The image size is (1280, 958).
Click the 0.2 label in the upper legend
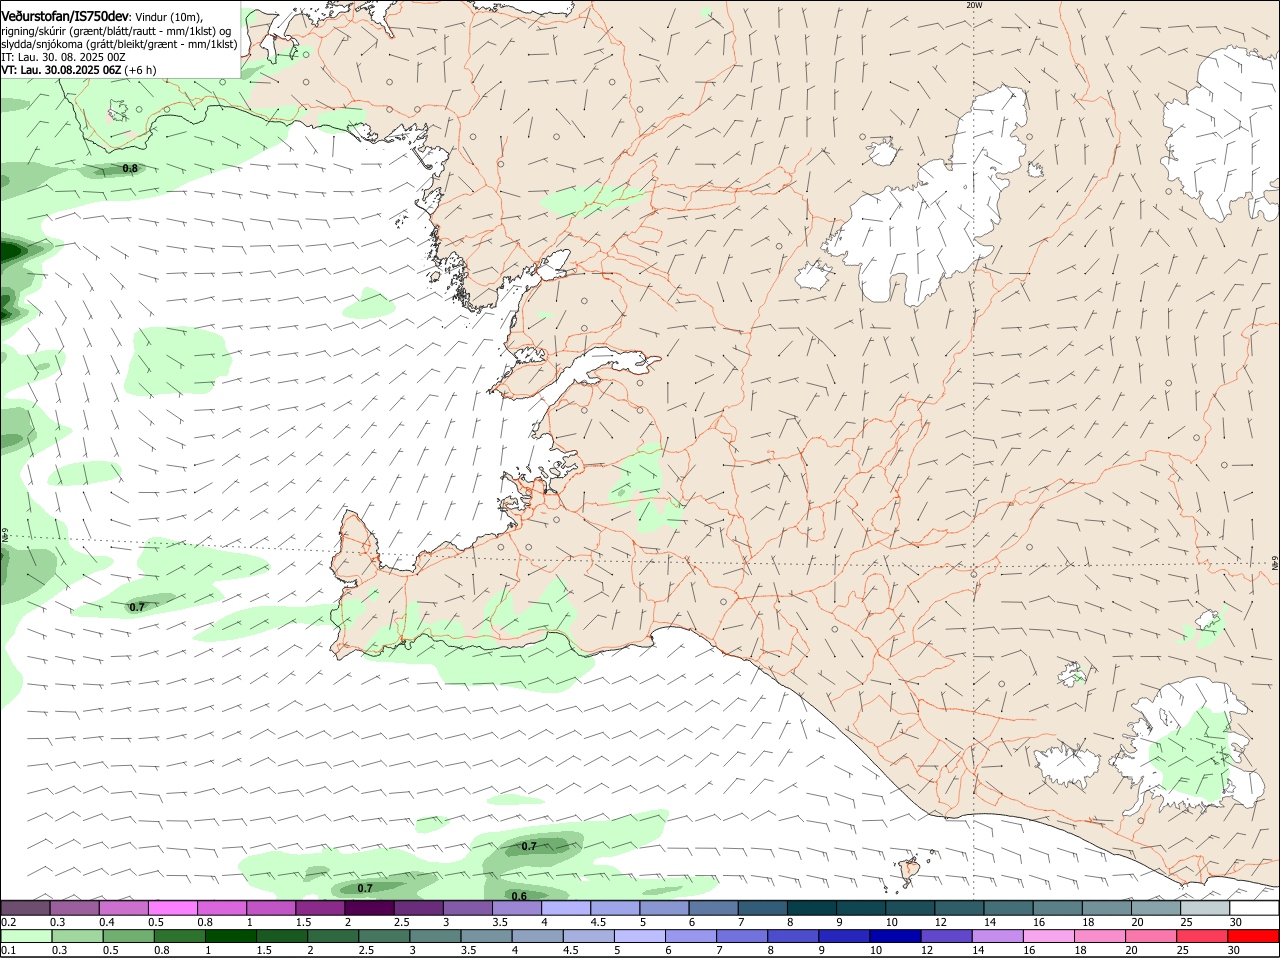pos(8,922)
